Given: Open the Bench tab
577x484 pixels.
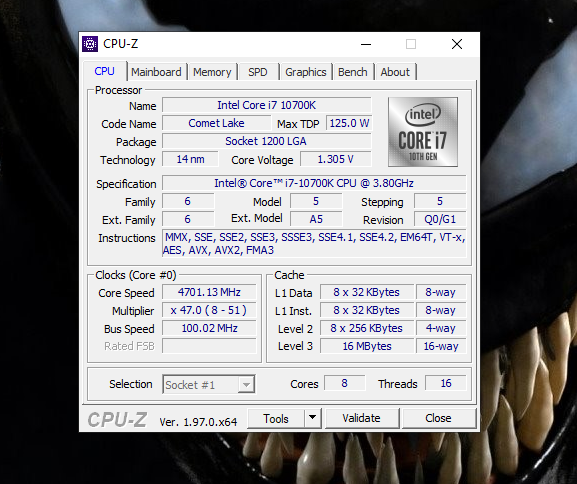Looking at the screenshot, I should (x=353, y=72).
